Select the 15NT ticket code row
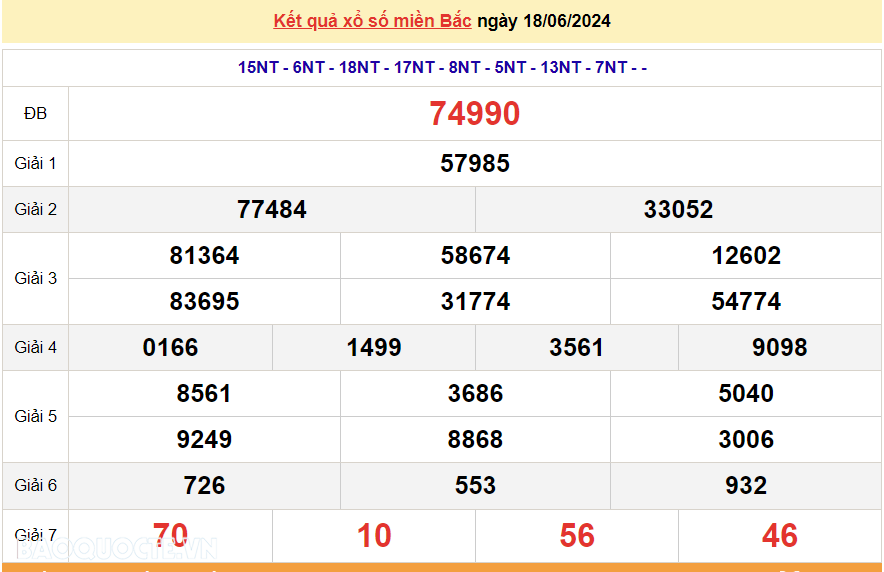The height and width of the screenshot is (572, 884). click(x=442, y=67)
